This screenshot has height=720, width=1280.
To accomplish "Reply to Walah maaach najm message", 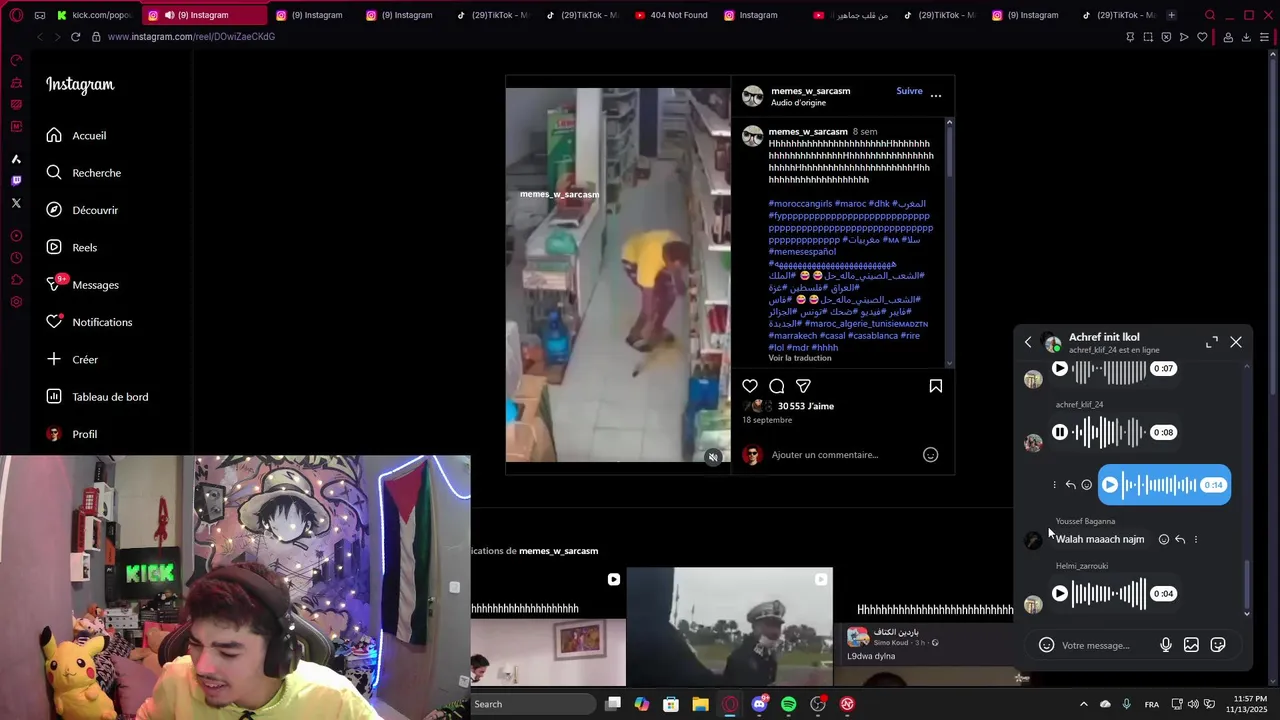I will click(x=1180, y=540).
